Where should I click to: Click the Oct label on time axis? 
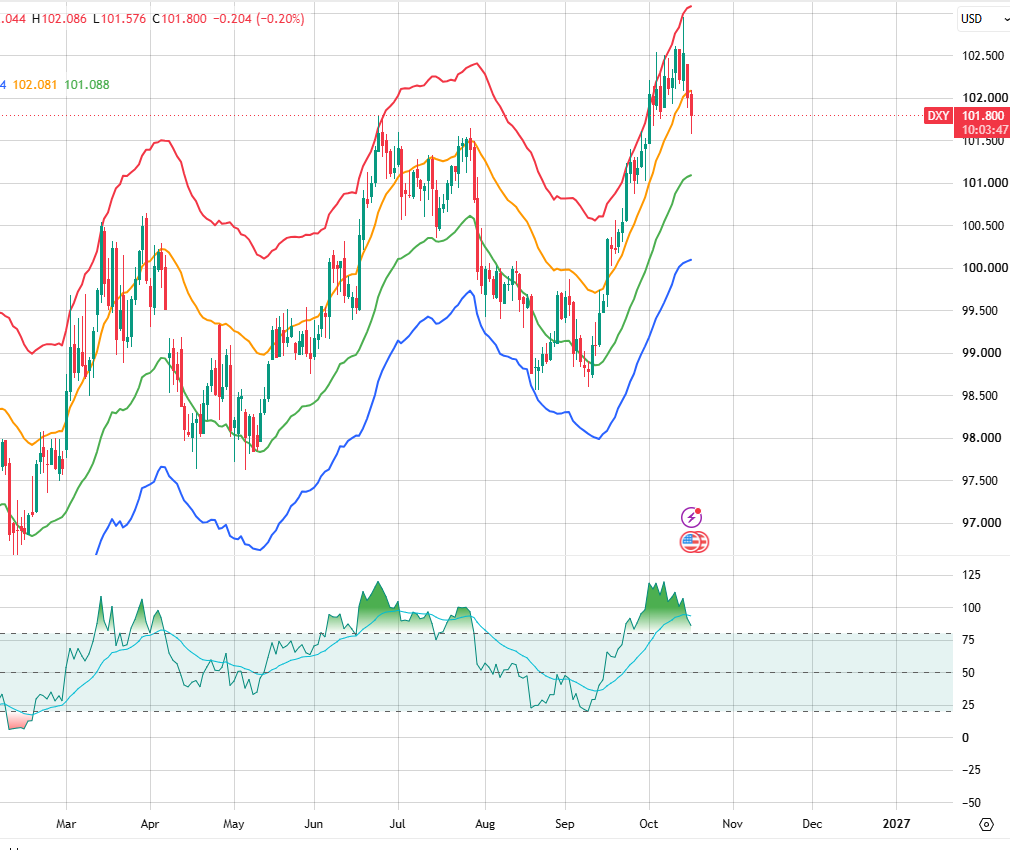pos(649,824)
